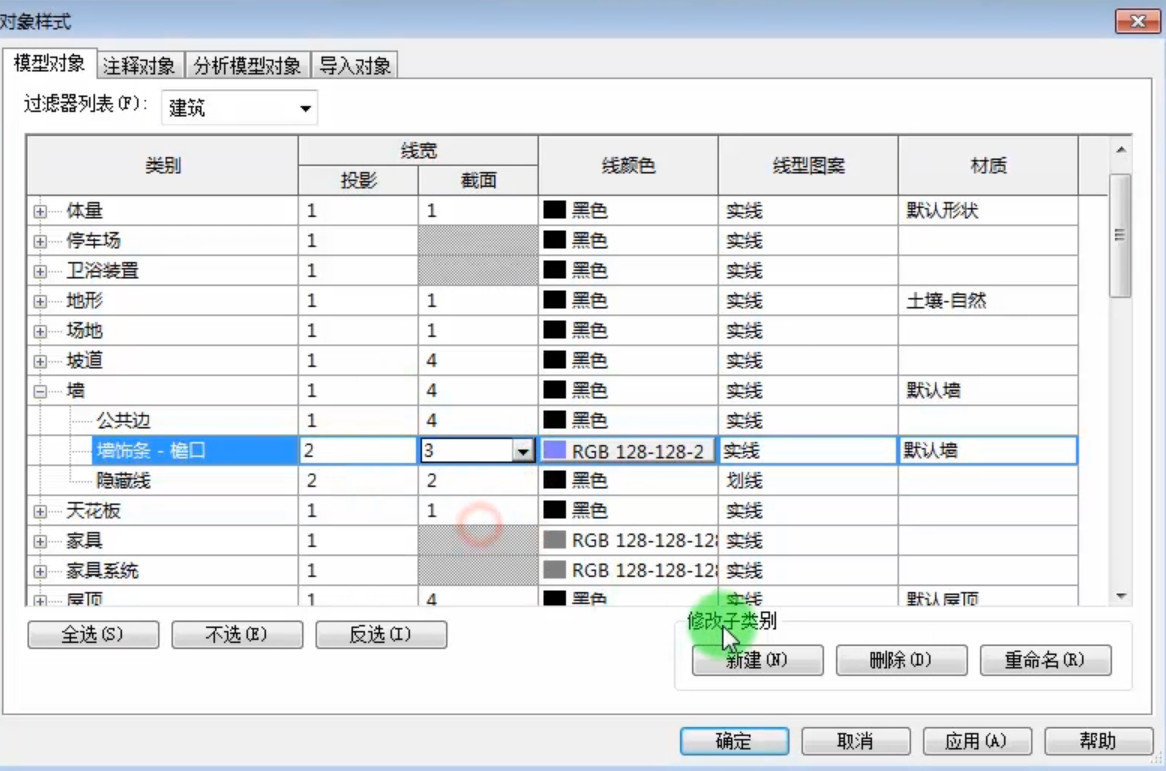The image size is (1166, 771).
Task: Switch to the 注释对象 tab
Action: point(139,65)
